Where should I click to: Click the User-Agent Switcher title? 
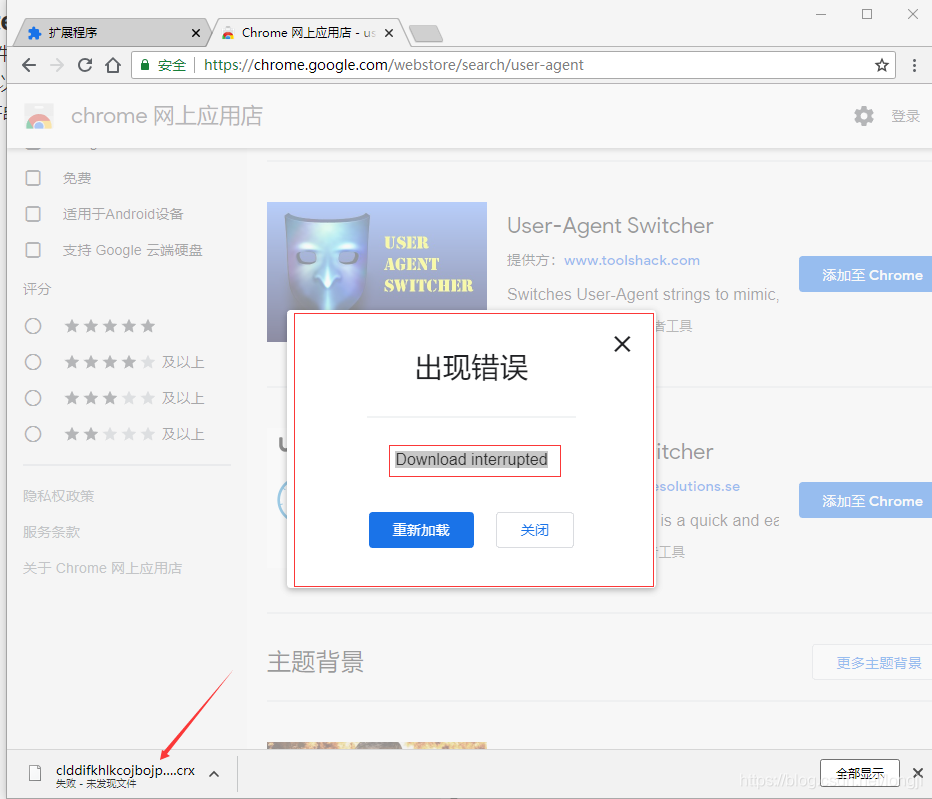pyautogui.click(x=610, y=226)
